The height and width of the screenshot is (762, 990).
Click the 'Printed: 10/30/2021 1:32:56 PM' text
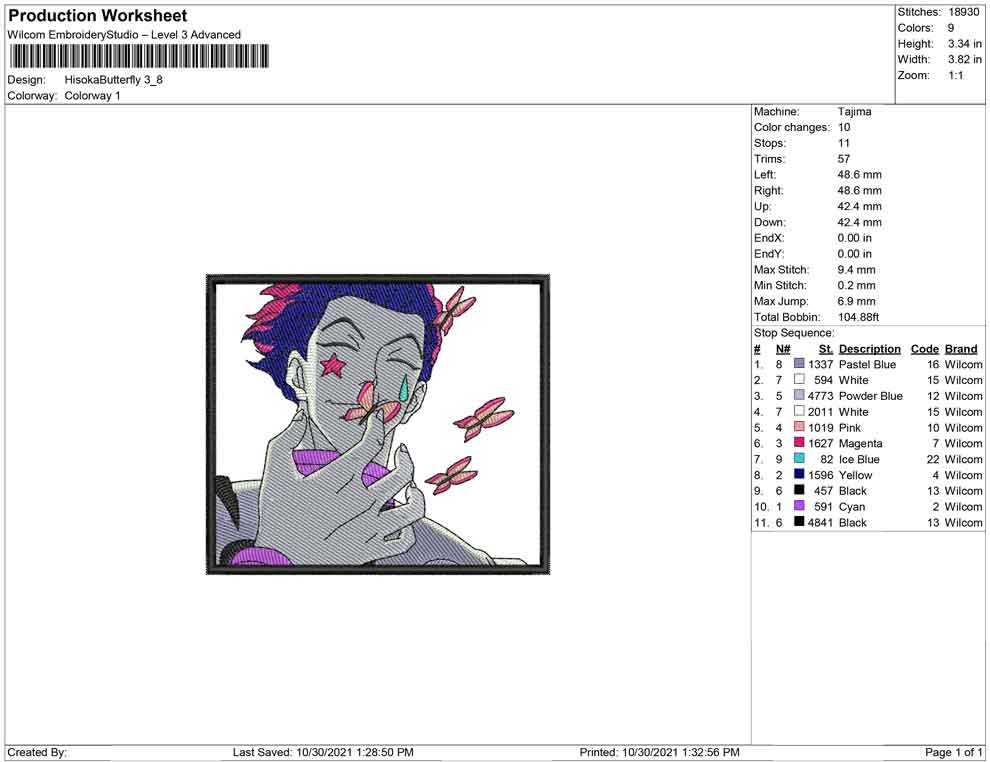click(659, 752)
